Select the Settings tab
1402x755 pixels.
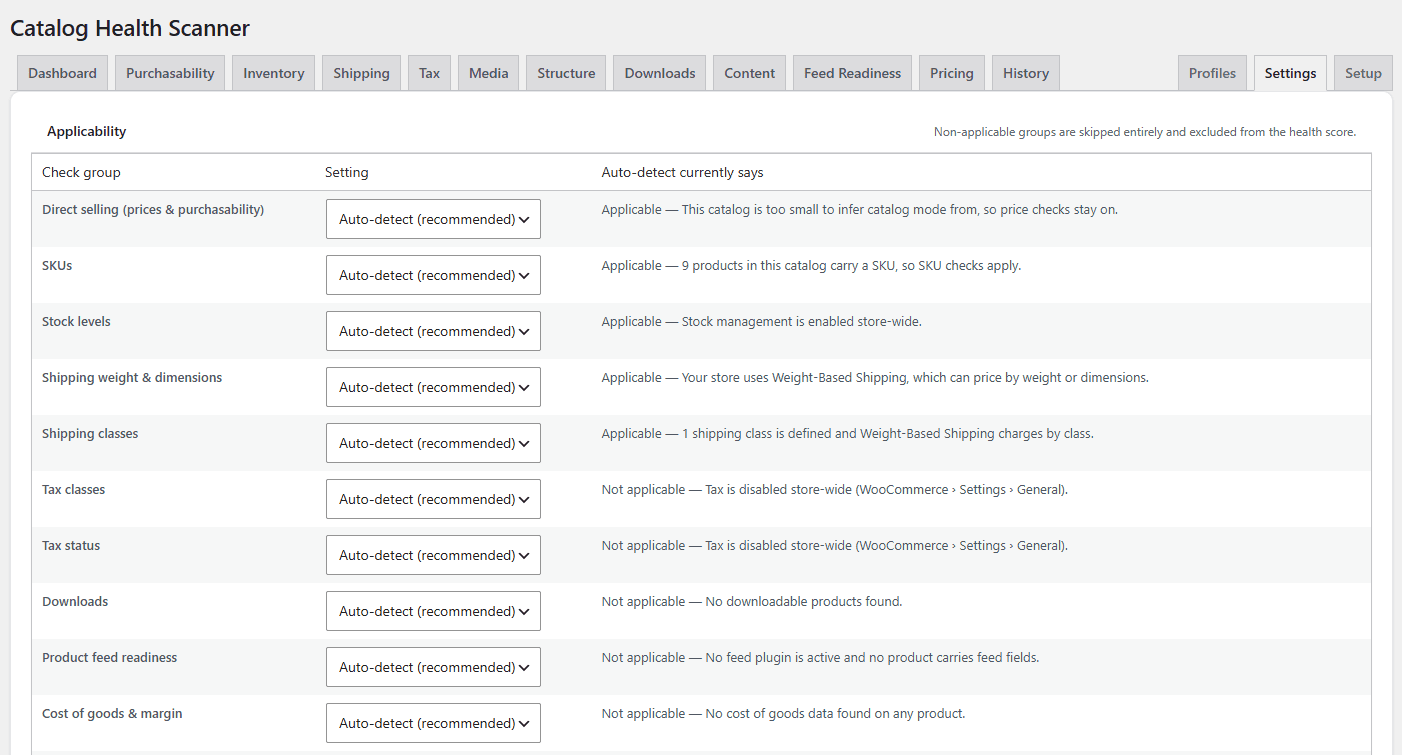1290,73
